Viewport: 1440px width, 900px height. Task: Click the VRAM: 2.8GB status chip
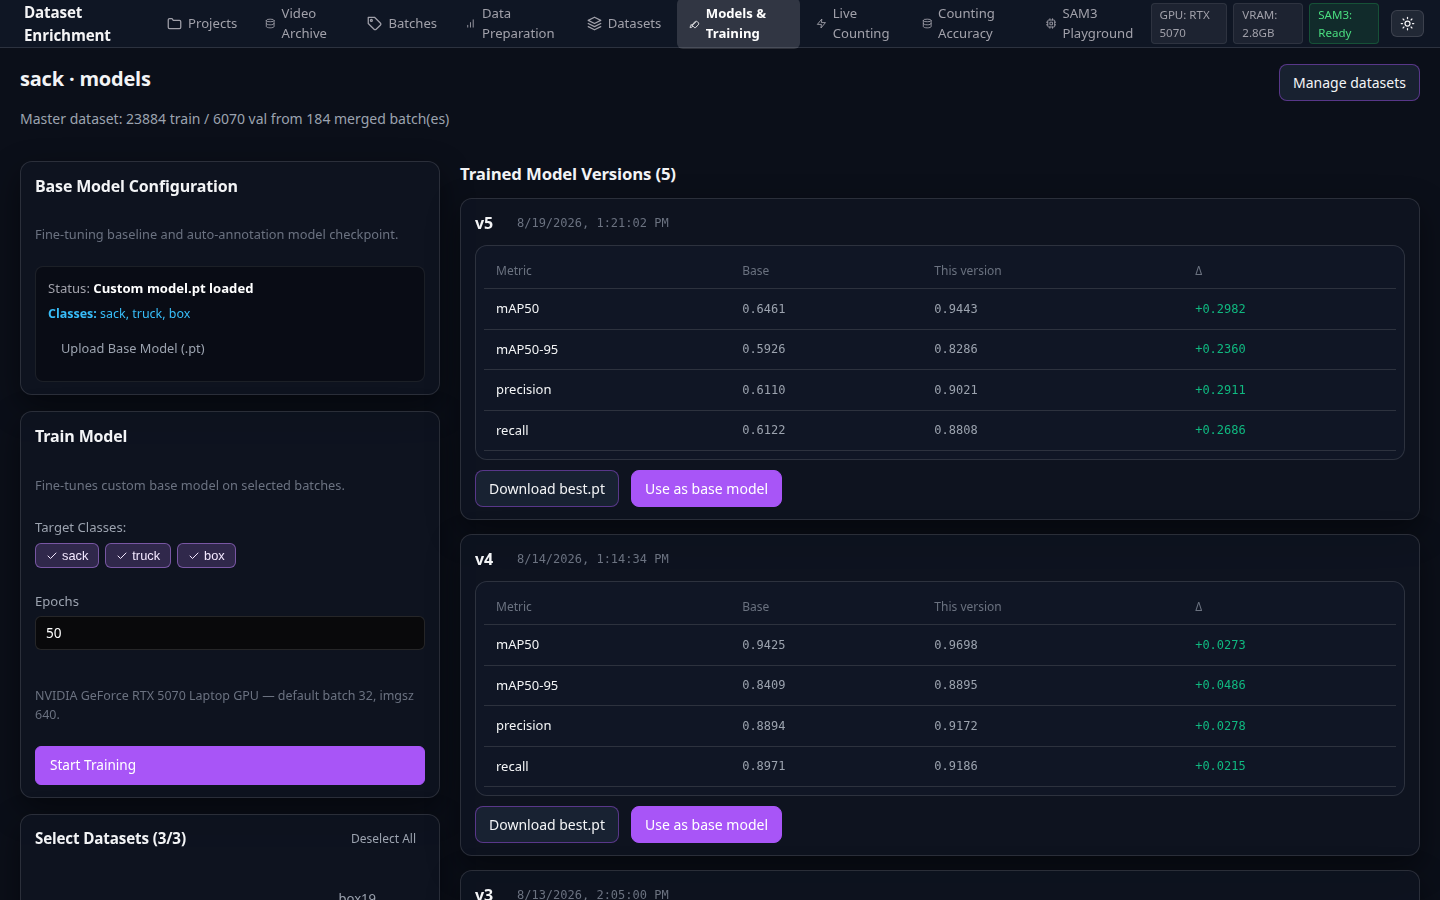[1268, 23]
